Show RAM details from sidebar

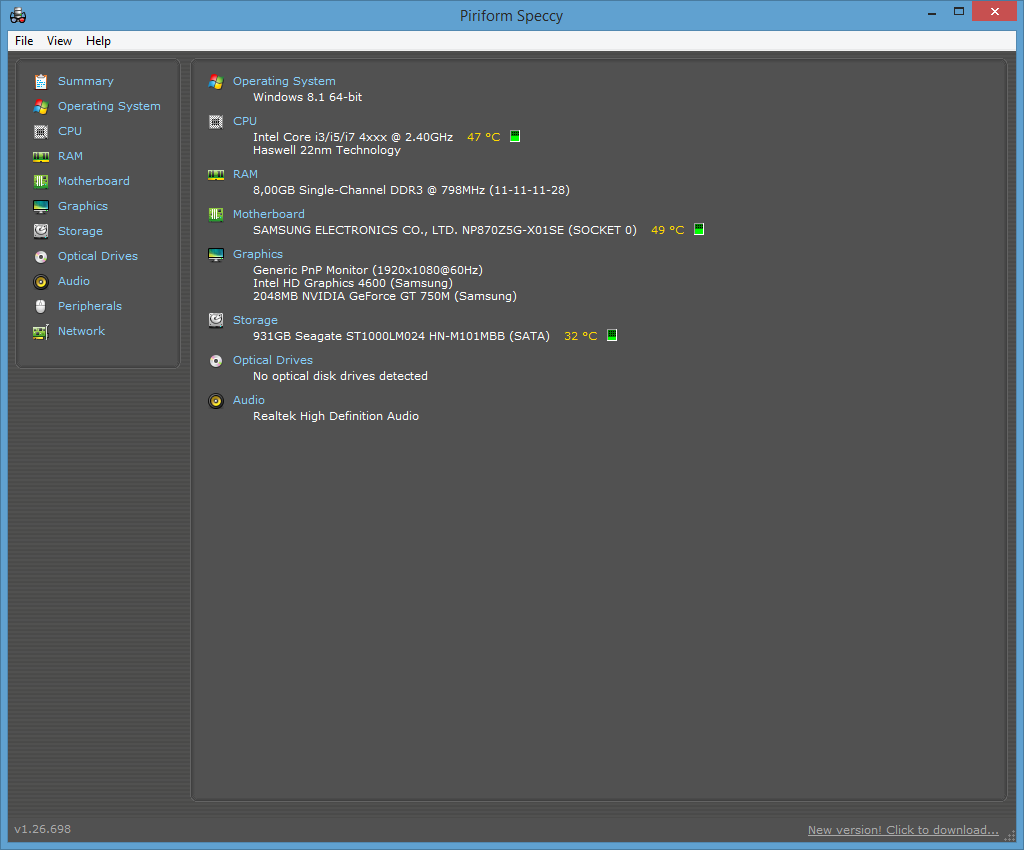70,156
